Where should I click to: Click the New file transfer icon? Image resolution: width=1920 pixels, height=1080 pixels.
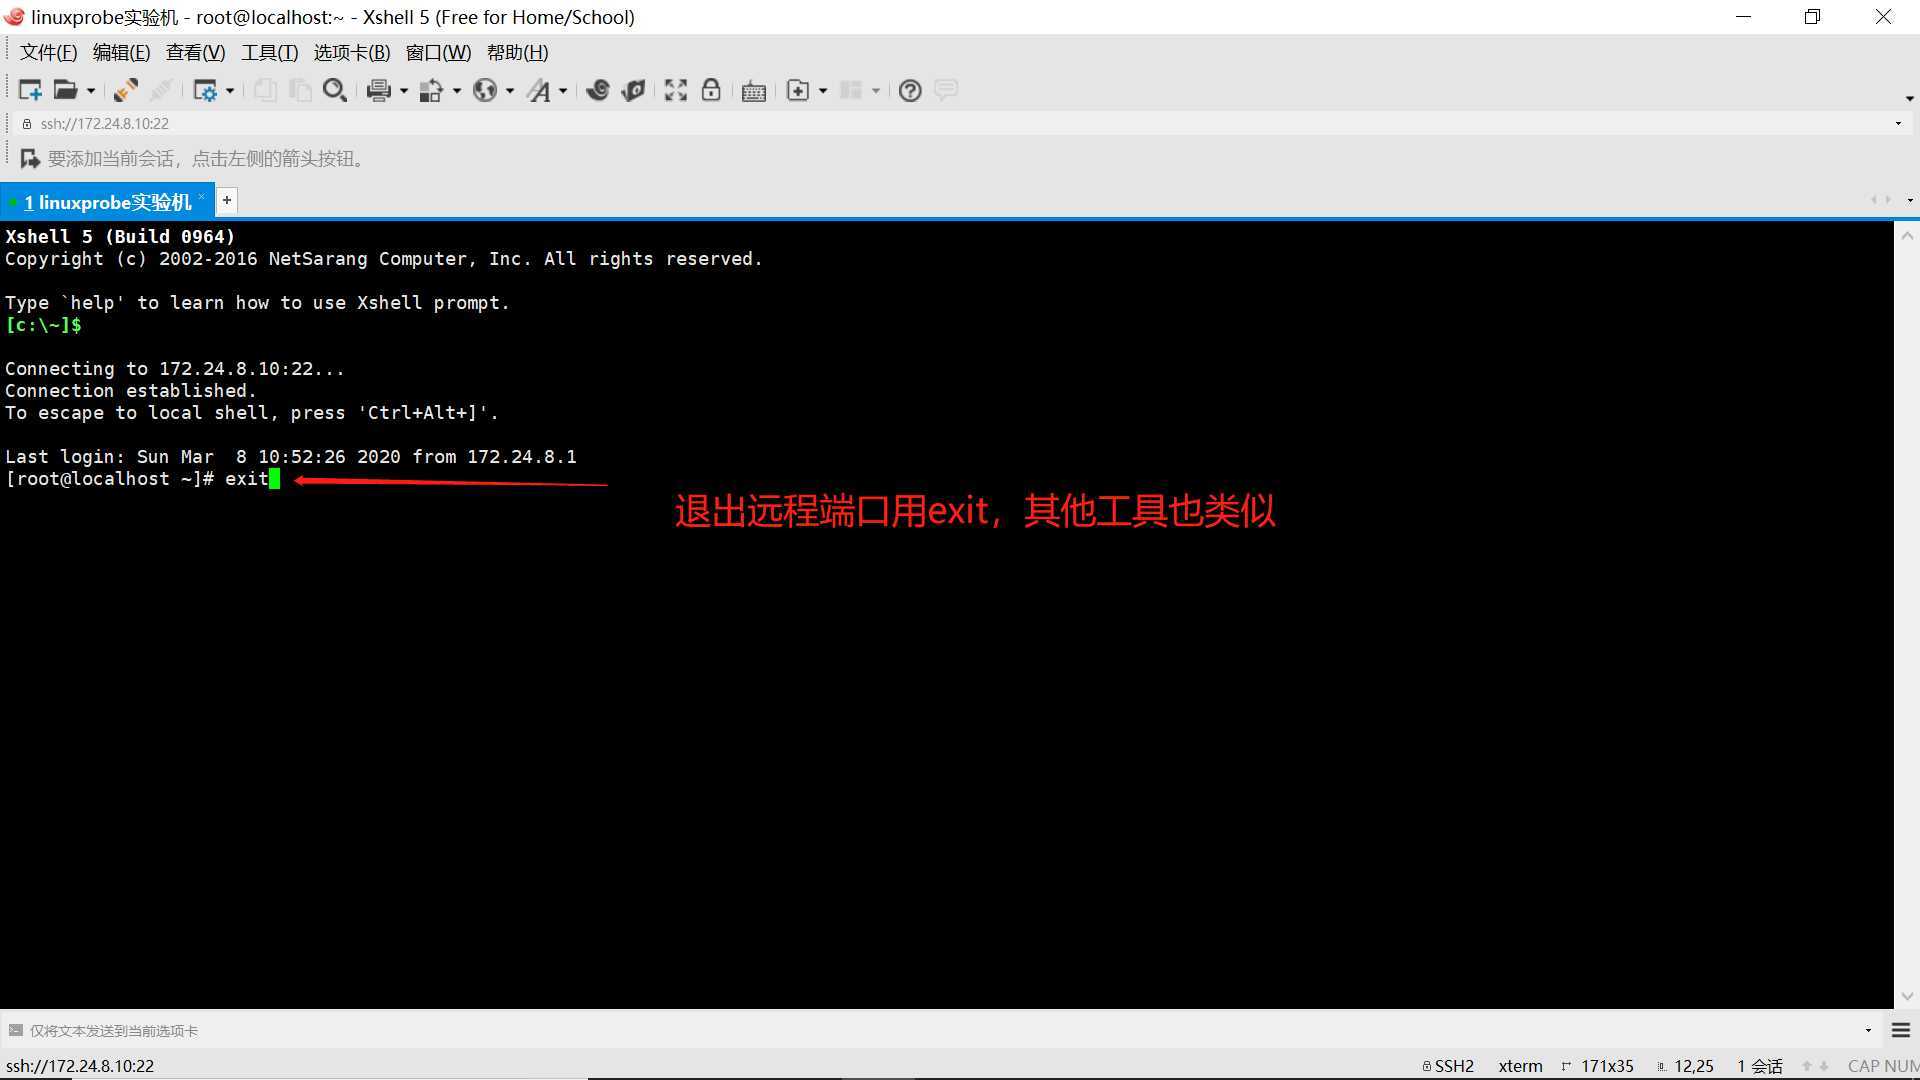click(x=798, y=90)
